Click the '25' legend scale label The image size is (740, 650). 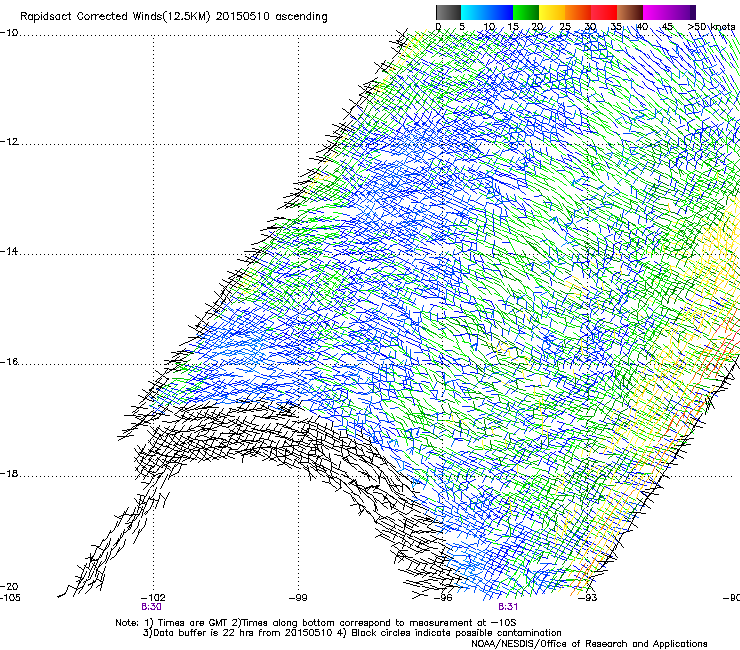click(x=564, y=27)
